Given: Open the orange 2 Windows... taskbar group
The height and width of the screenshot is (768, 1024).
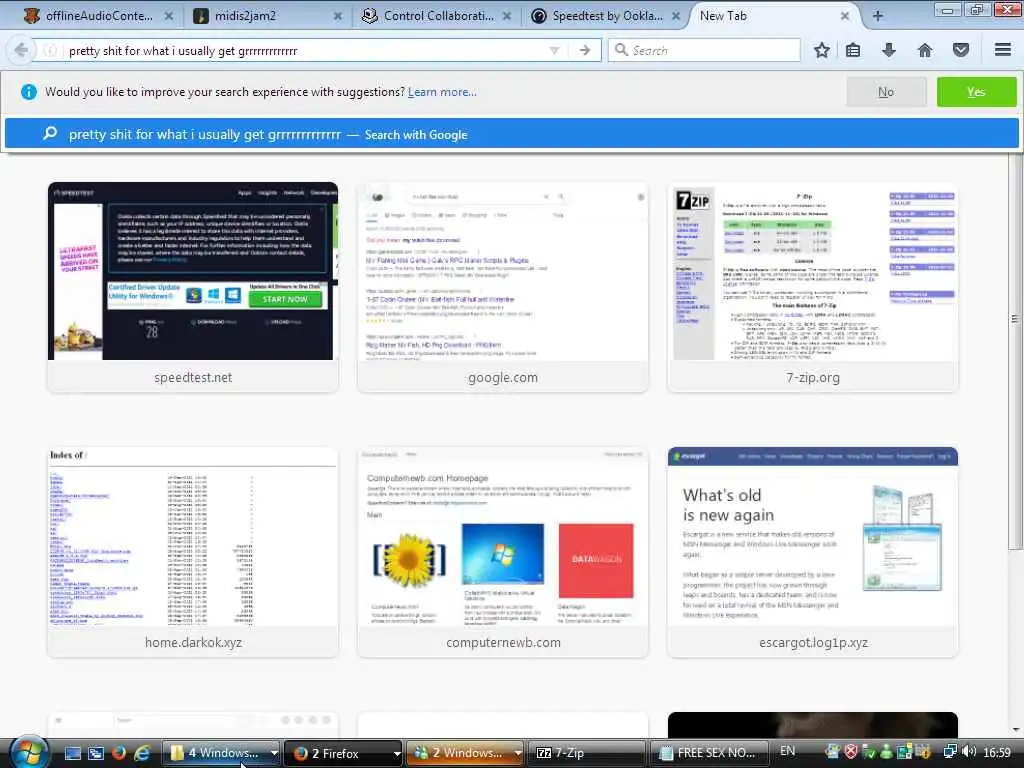Looking at the screenshot, I should click(460, 753).
